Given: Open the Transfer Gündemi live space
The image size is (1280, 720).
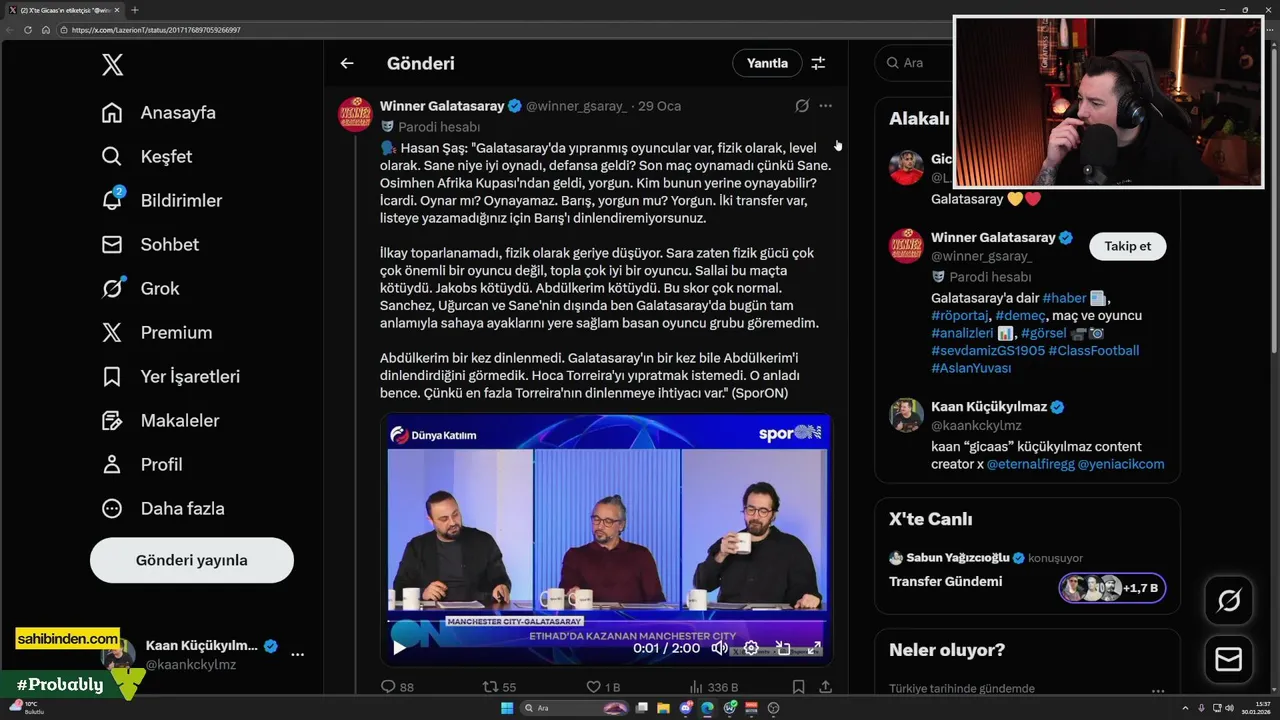Looking at the screenshot, I should click(945, 582).
